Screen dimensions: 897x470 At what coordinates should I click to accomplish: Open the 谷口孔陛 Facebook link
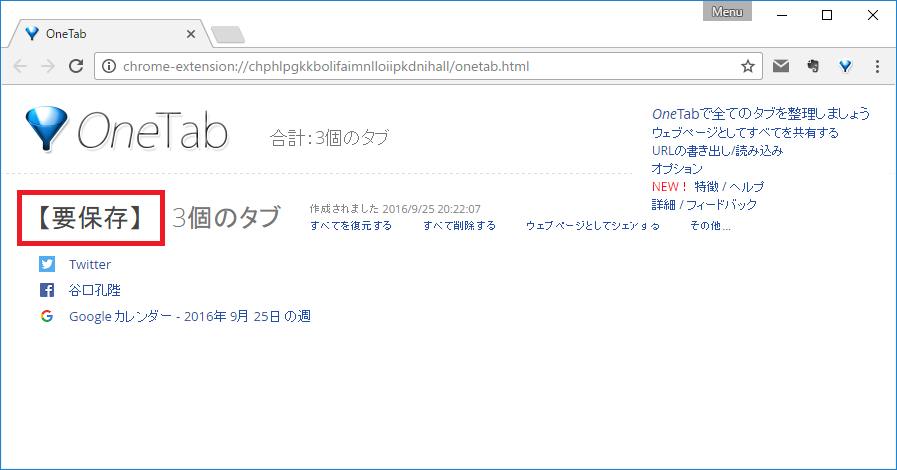[x=95, y=291]
